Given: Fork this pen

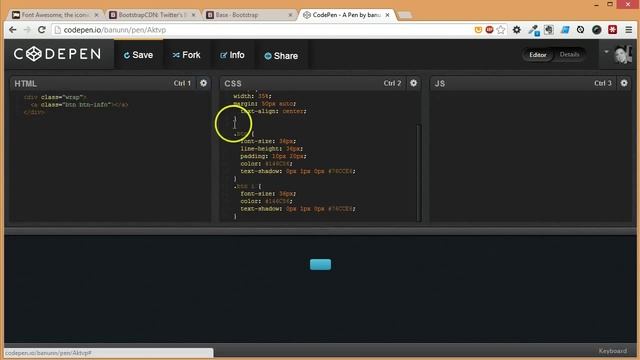Looking at the screenshot, I should (x=187, y=55).
